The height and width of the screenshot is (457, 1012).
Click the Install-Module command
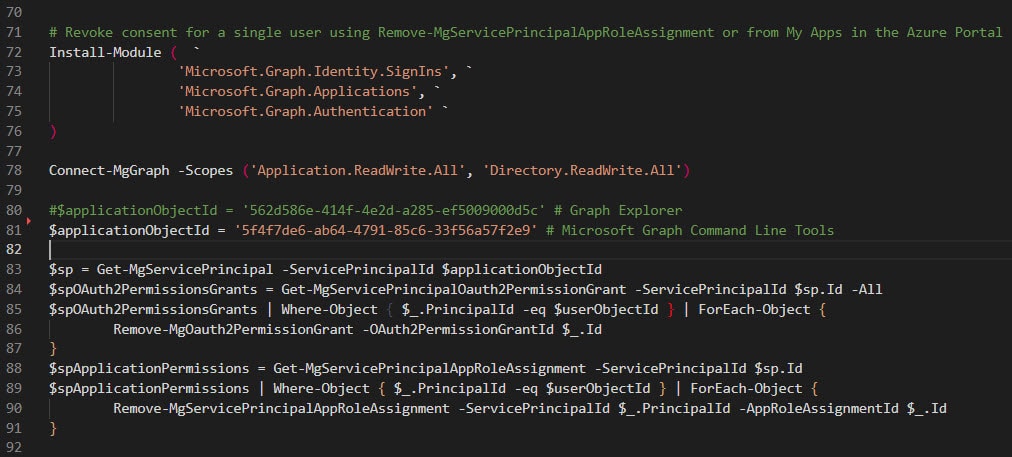click(x=105, y=52)
